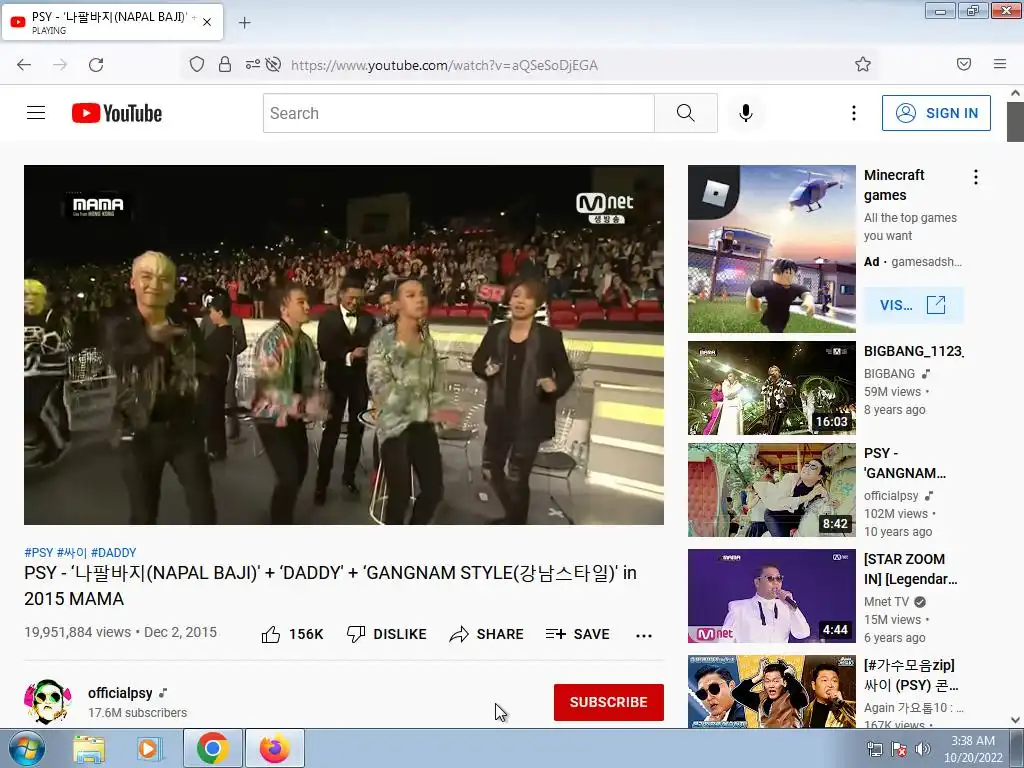Viewport: 1024px width, 768px height.
Task: Open the 가수모음zip PSY thumbnail
Action: 771,691
